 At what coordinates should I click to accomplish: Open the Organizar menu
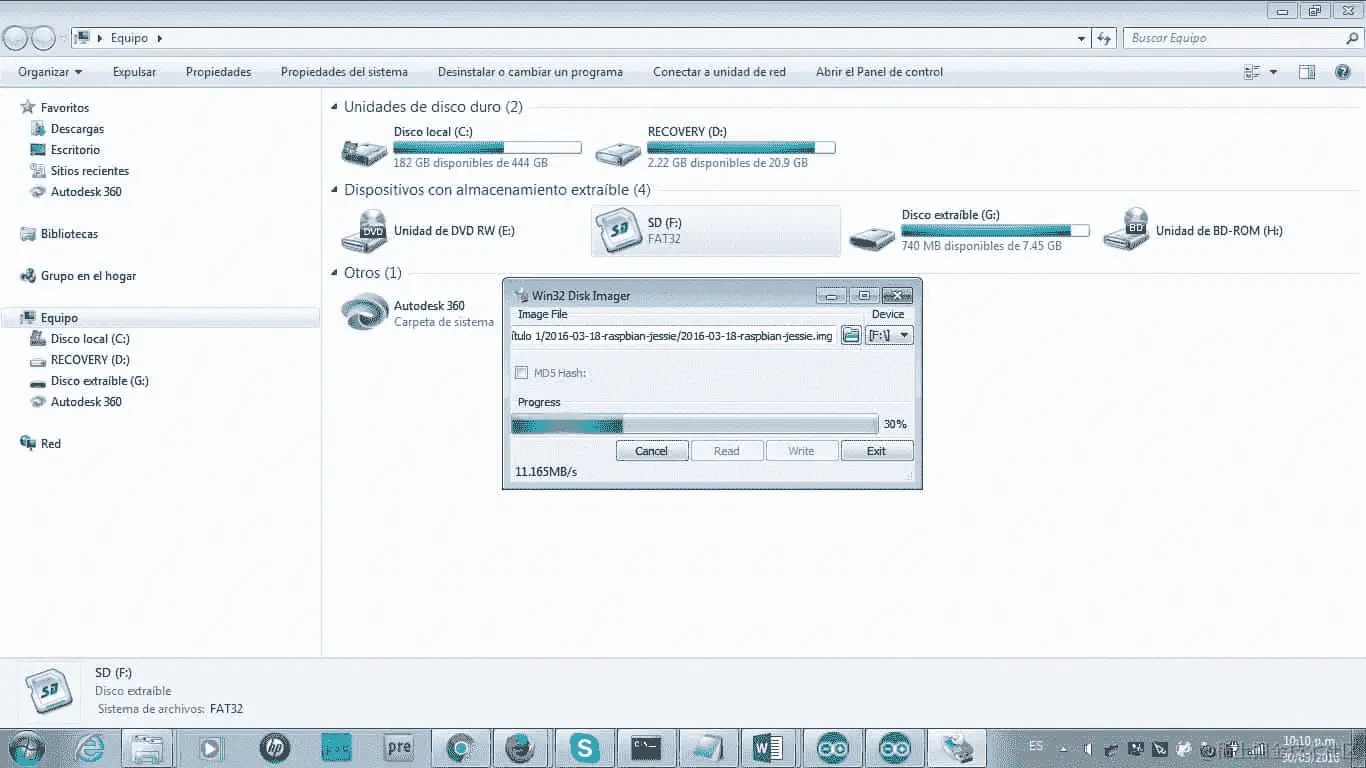[50, 72]
